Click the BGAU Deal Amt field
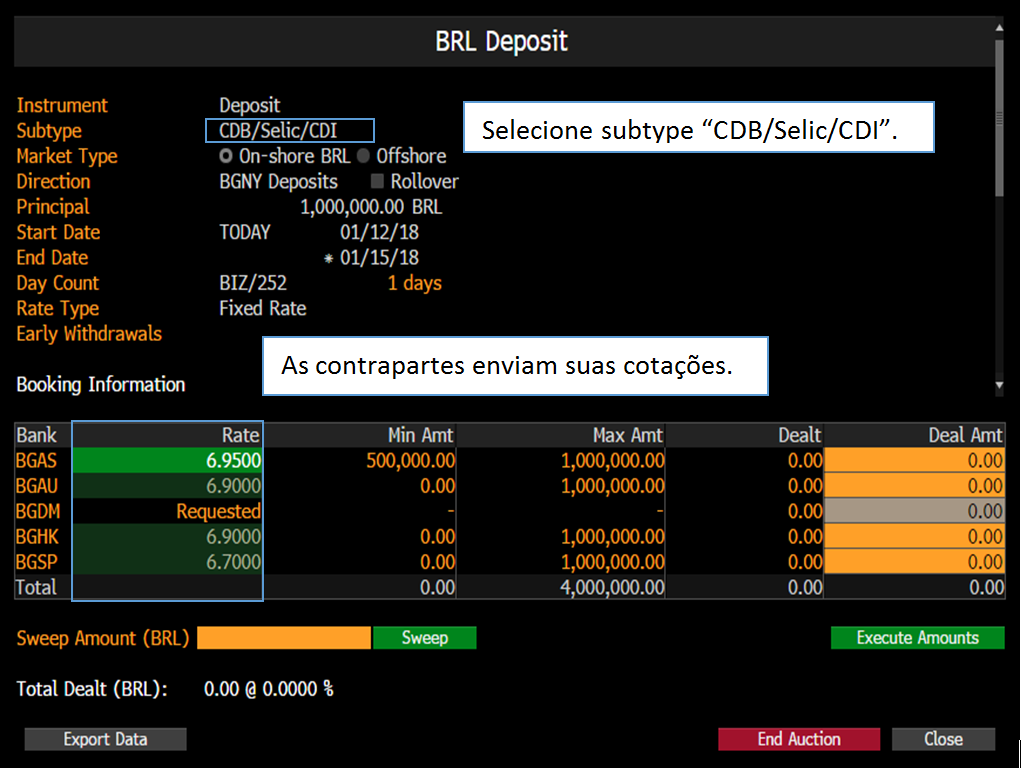Screen dimensions: 1021x768 coord(914,486)
